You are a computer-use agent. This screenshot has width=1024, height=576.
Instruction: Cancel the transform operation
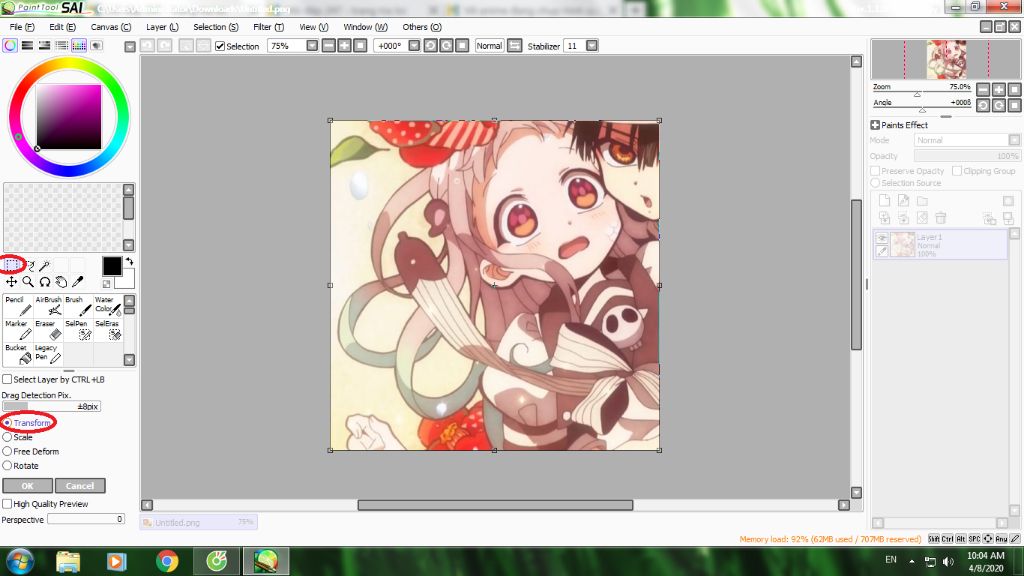pos(80,486)
